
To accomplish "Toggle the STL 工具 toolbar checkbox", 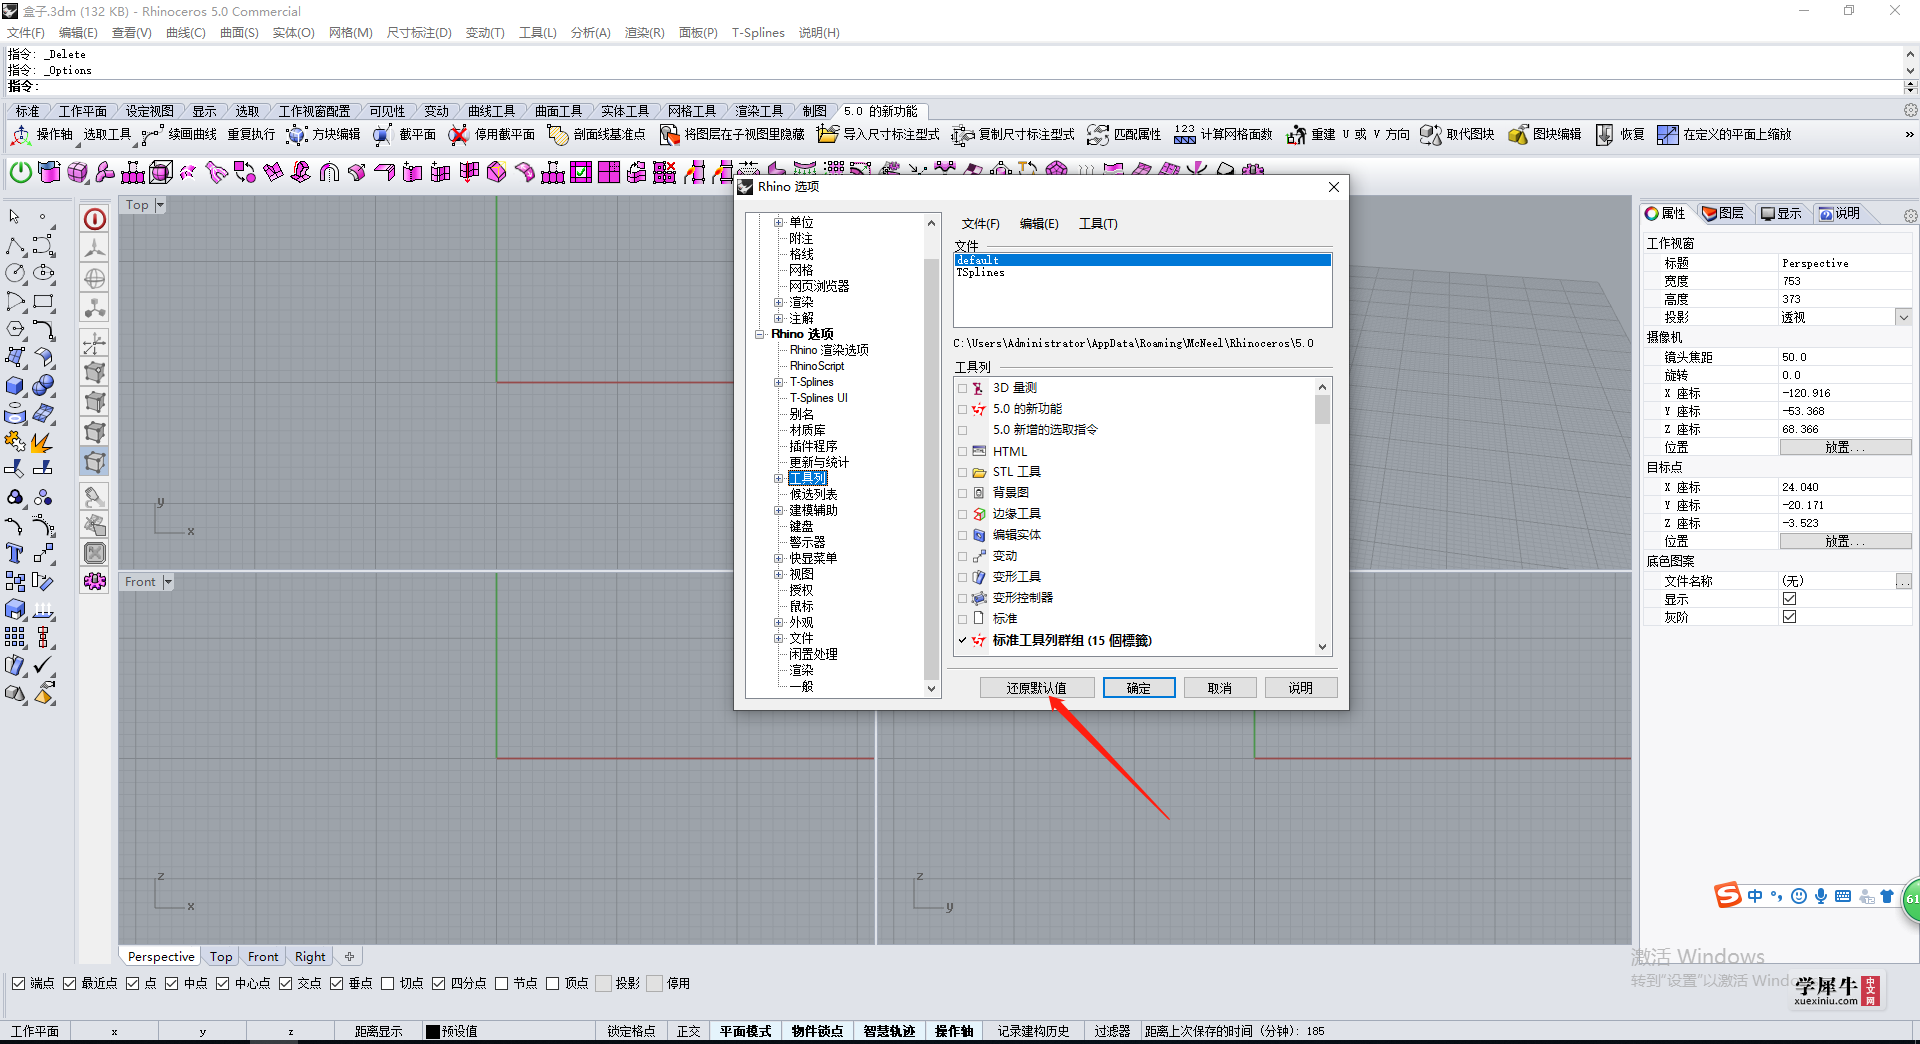I will pos(963,472).
